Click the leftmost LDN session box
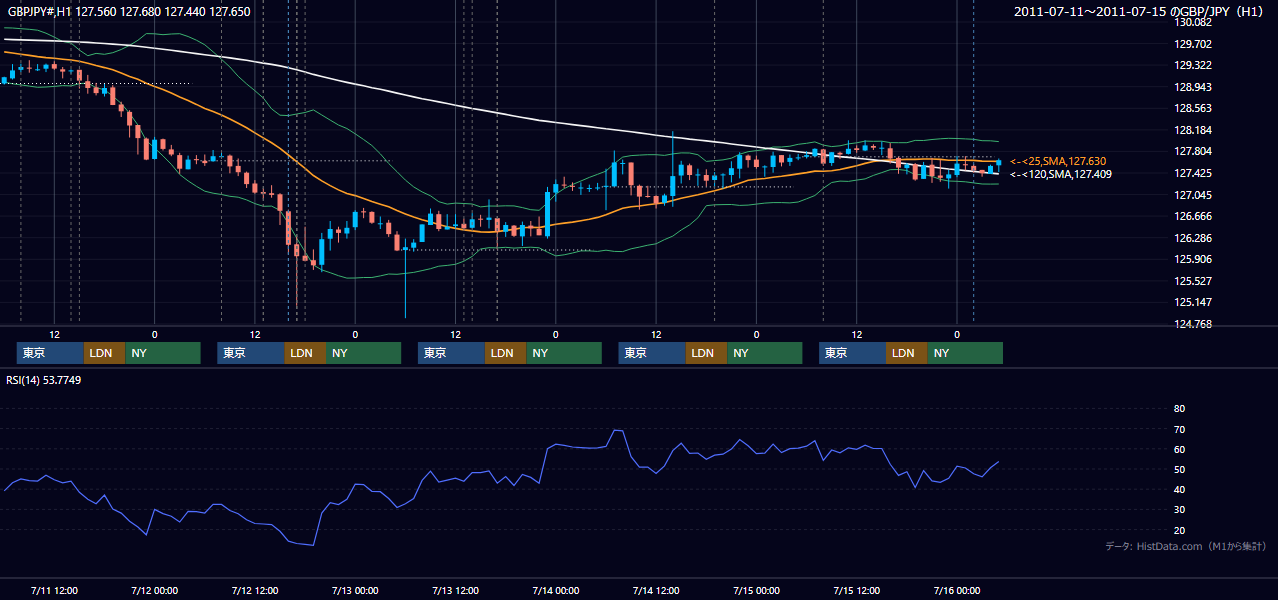This screenshot has width=1278, height=600. (x=104, y=353)
